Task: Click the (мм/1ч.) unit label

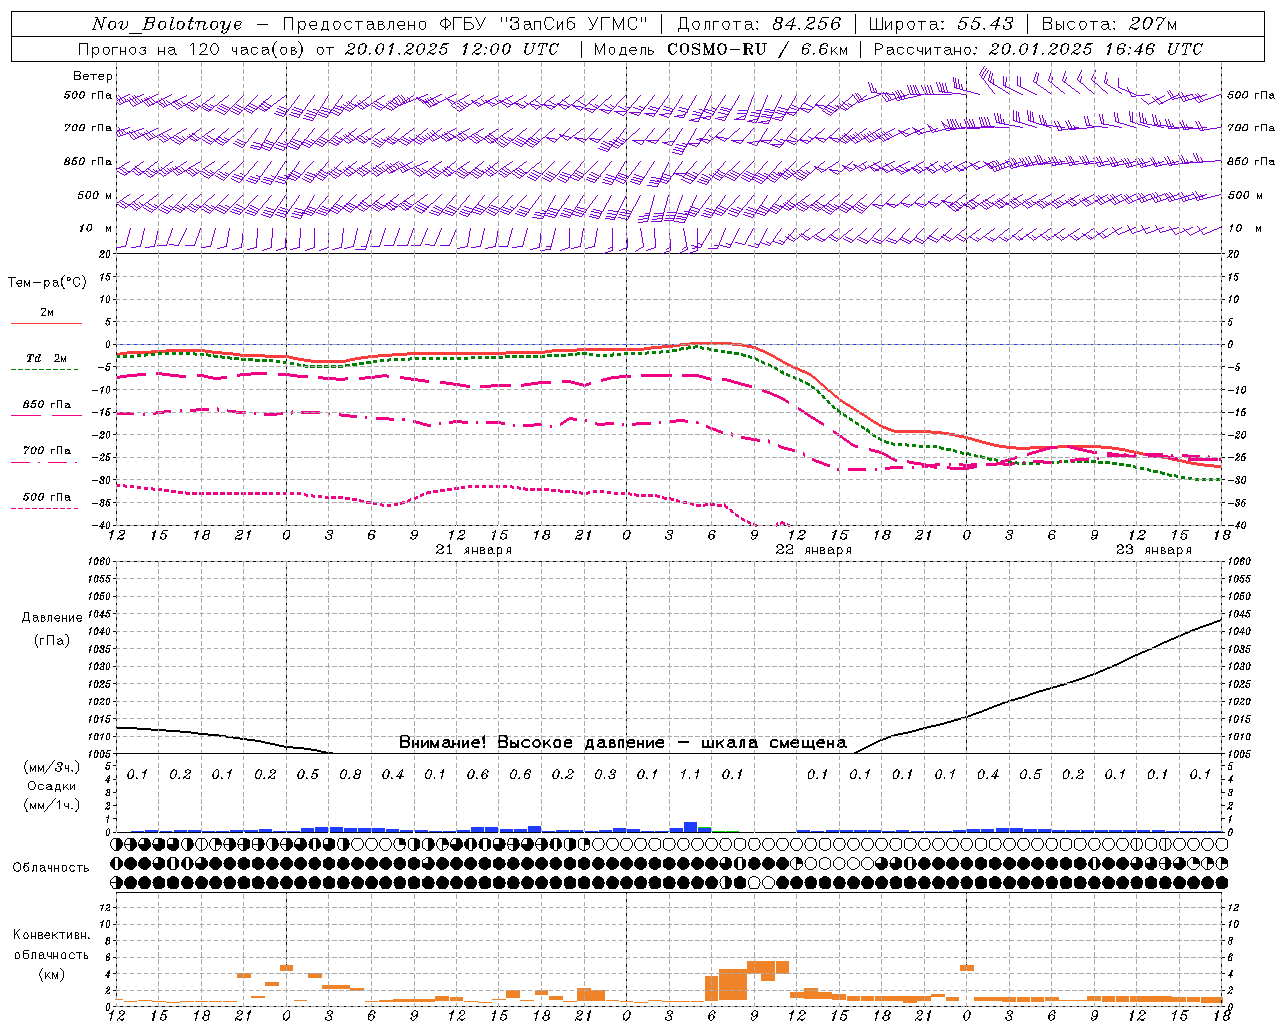Action: [x=52, y=805]
